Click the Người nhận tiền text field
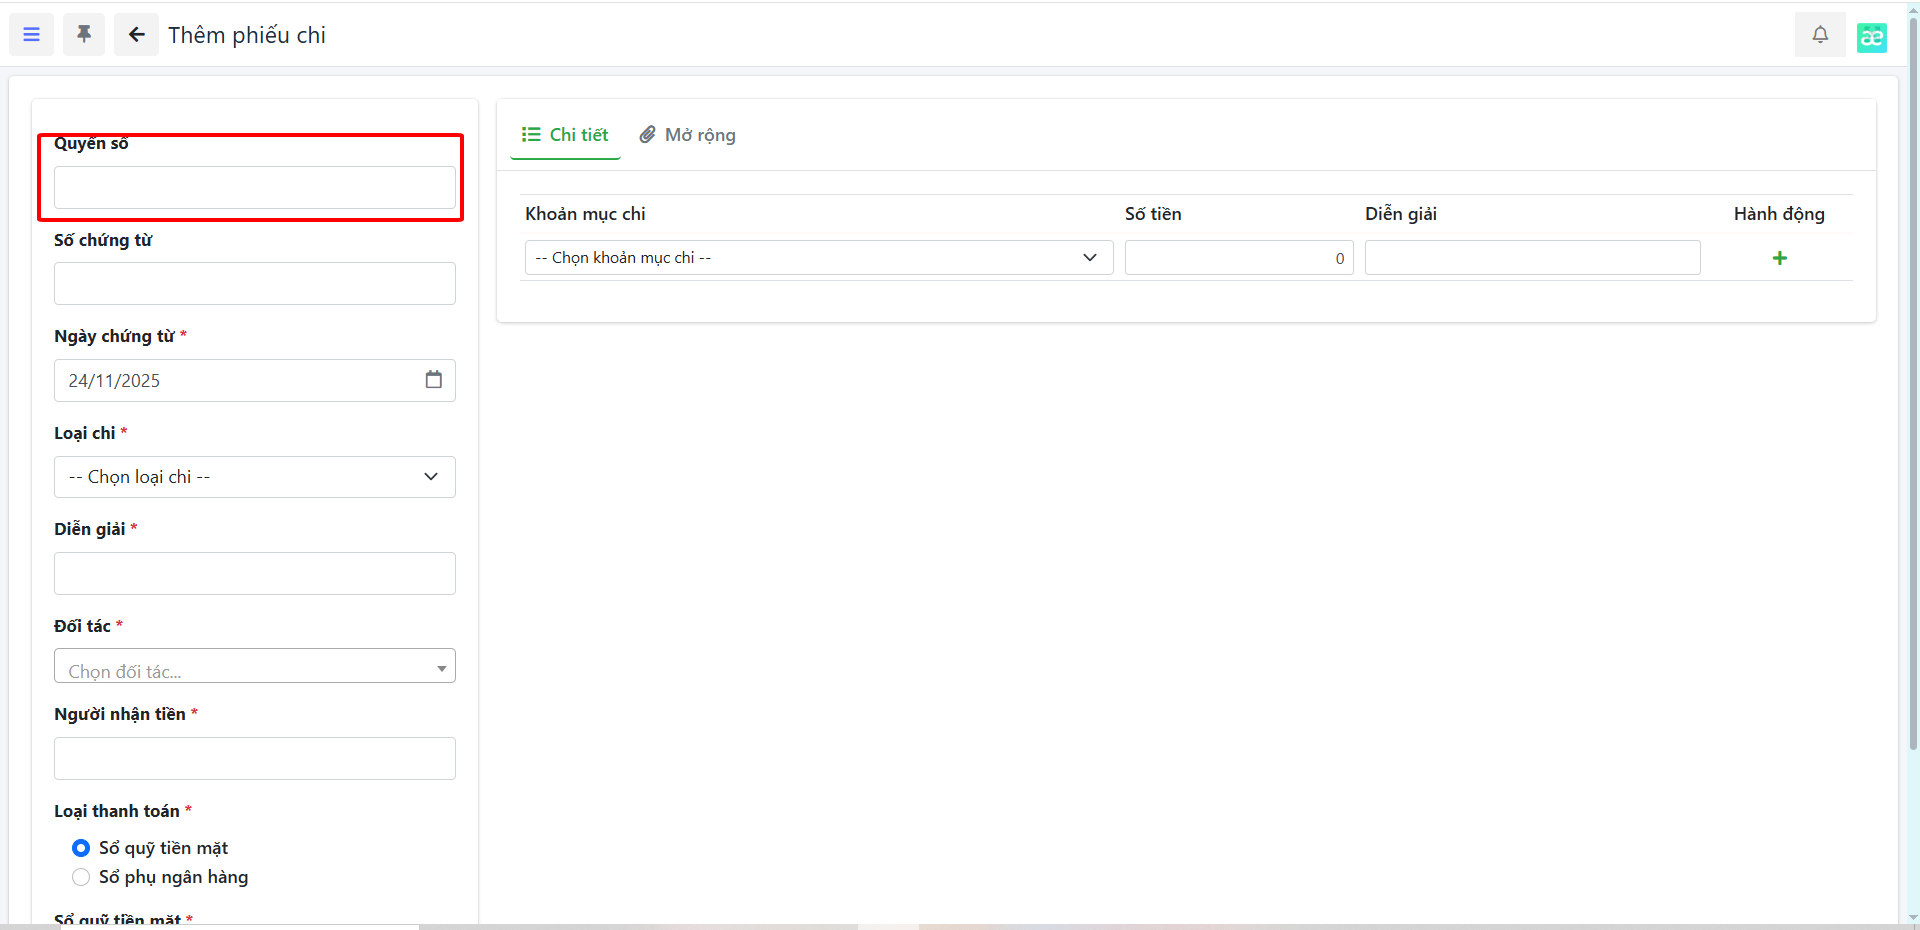 tap(254, 759)
